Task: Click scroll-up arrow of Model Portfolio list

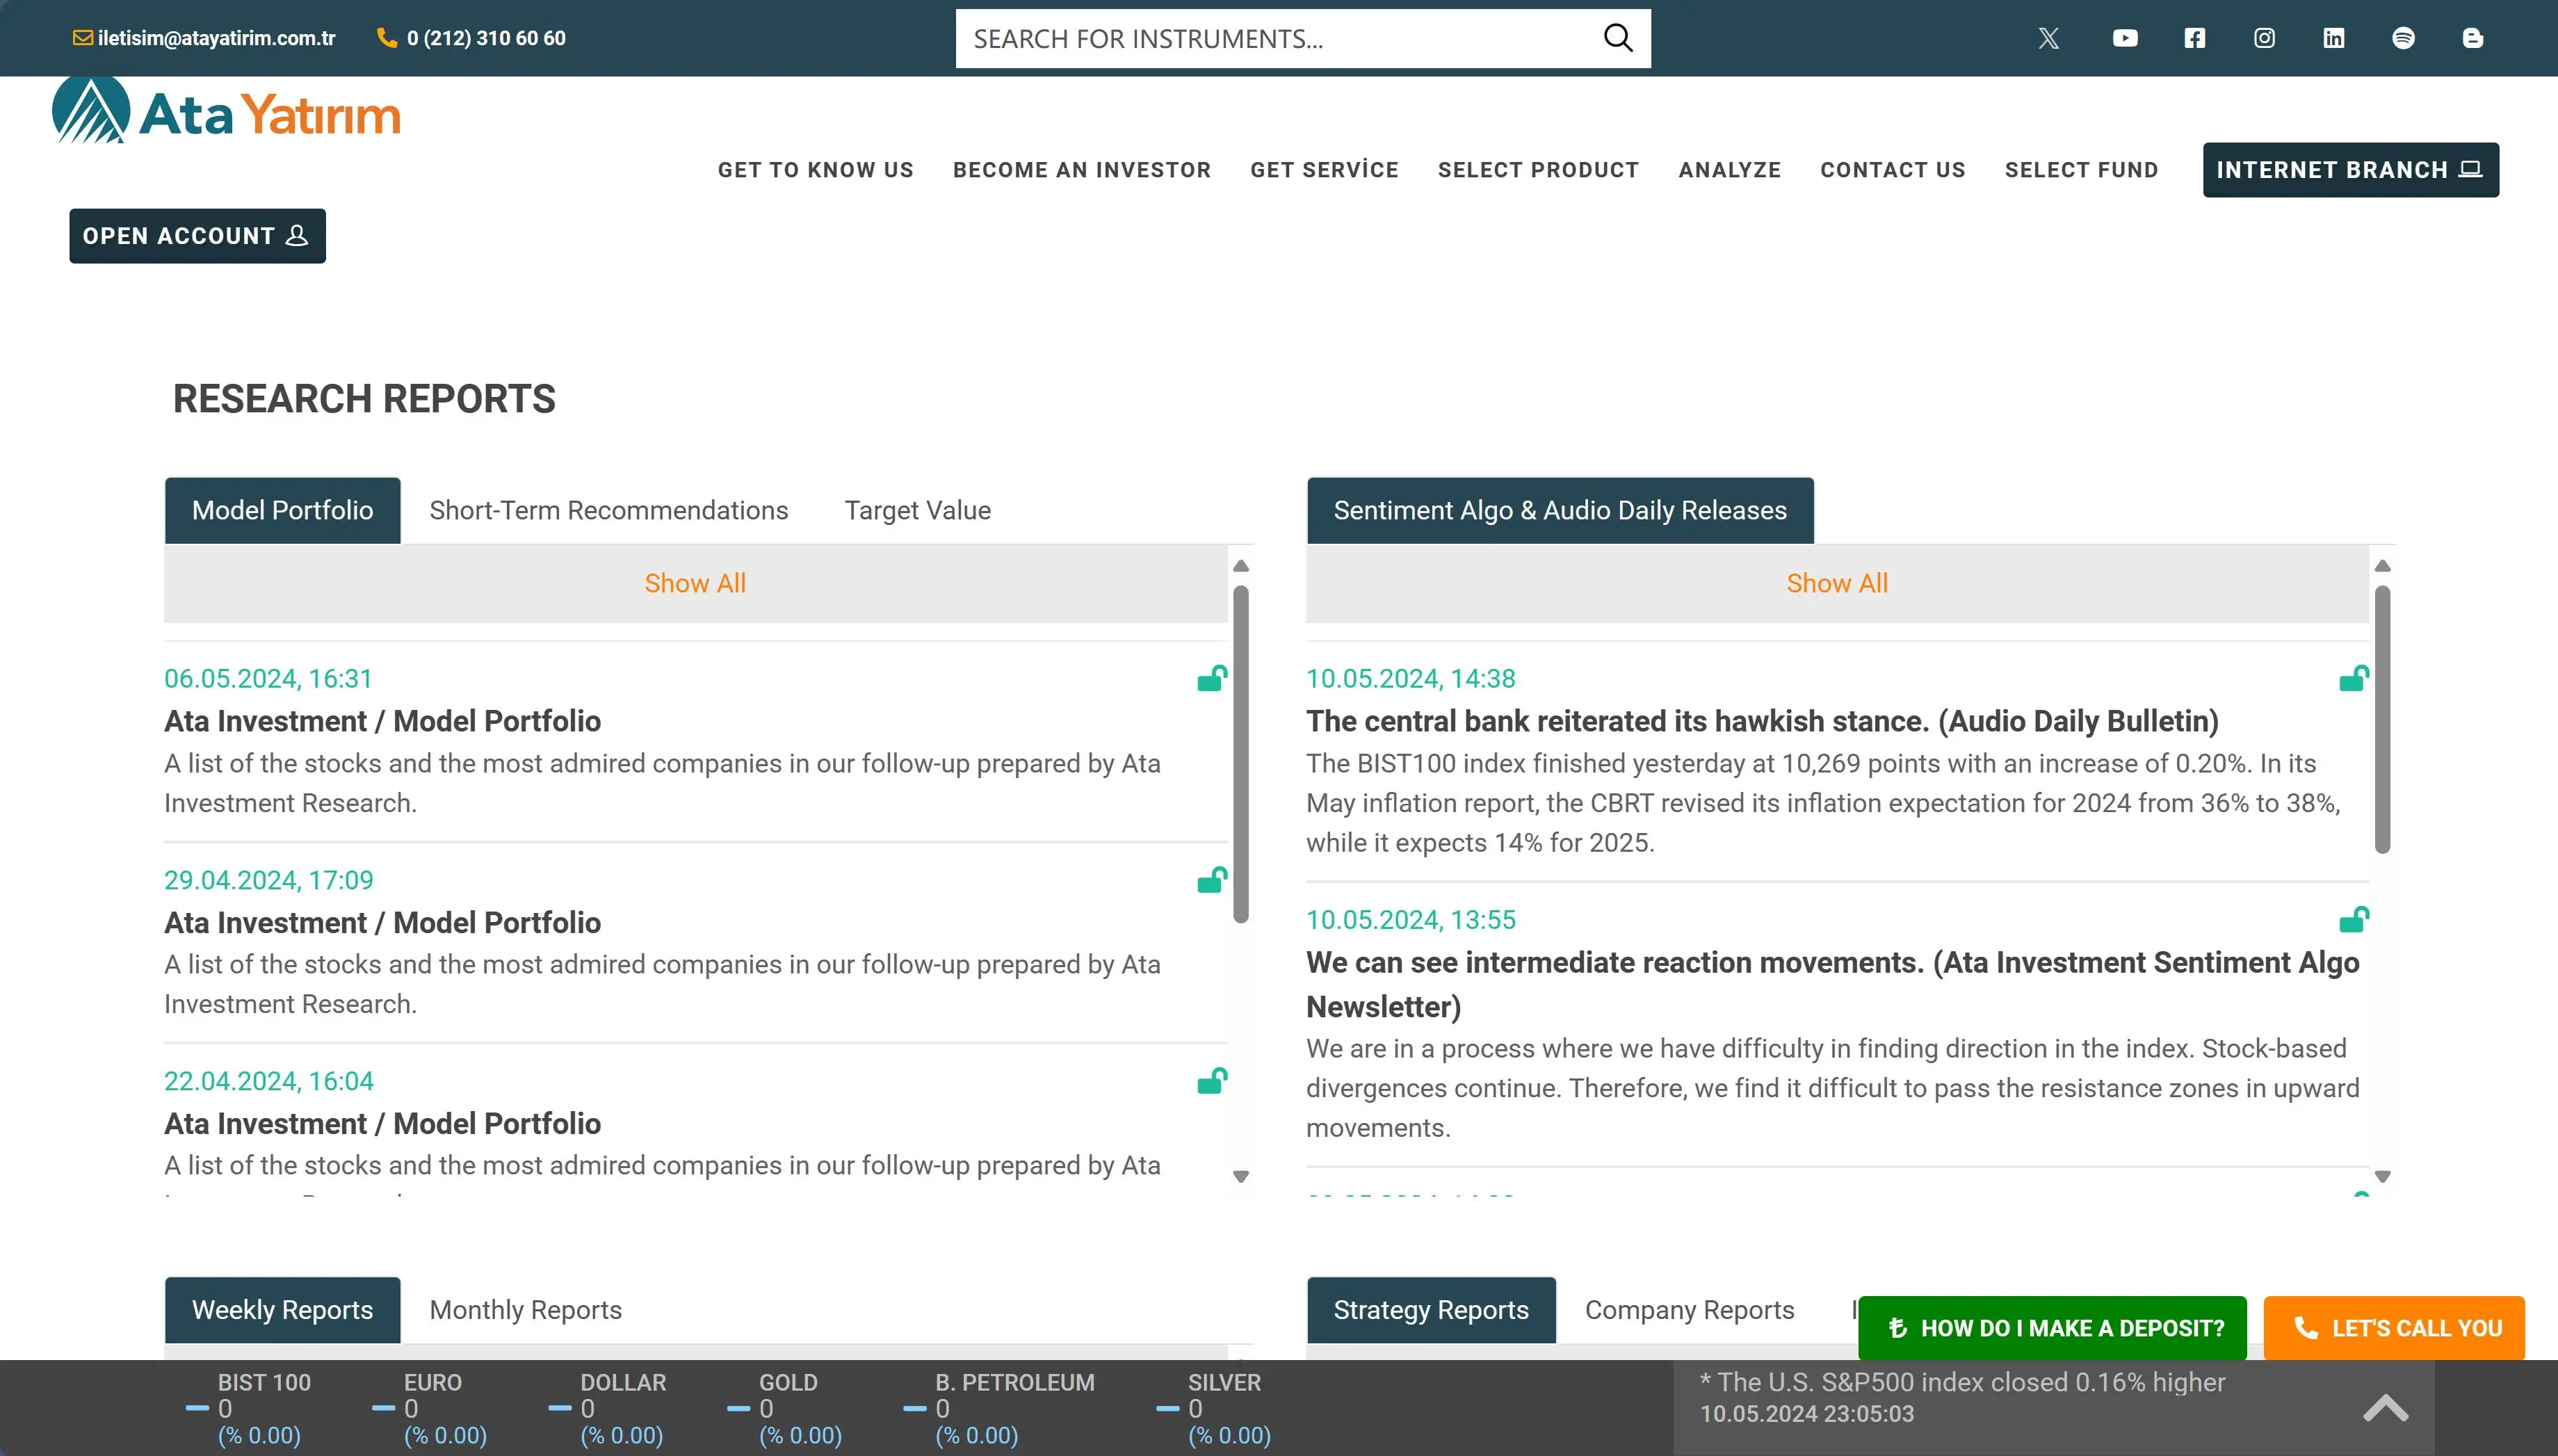Action: click(1241, 566)
